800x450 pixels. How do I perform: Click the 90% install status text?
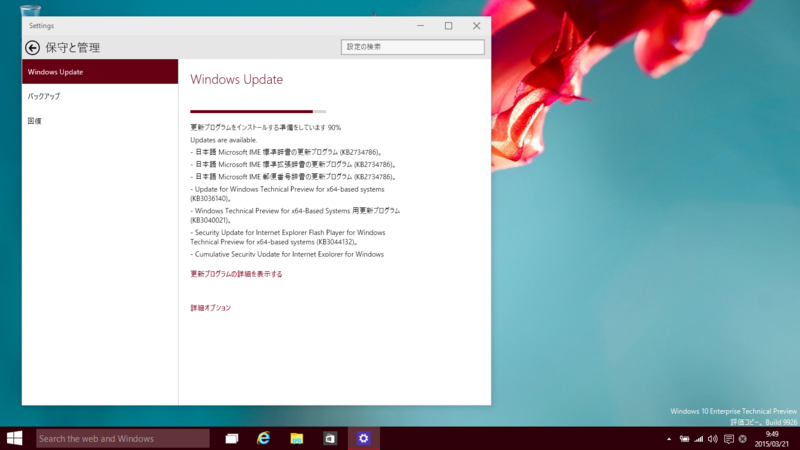pyautogui.click(x=266, y=128)
